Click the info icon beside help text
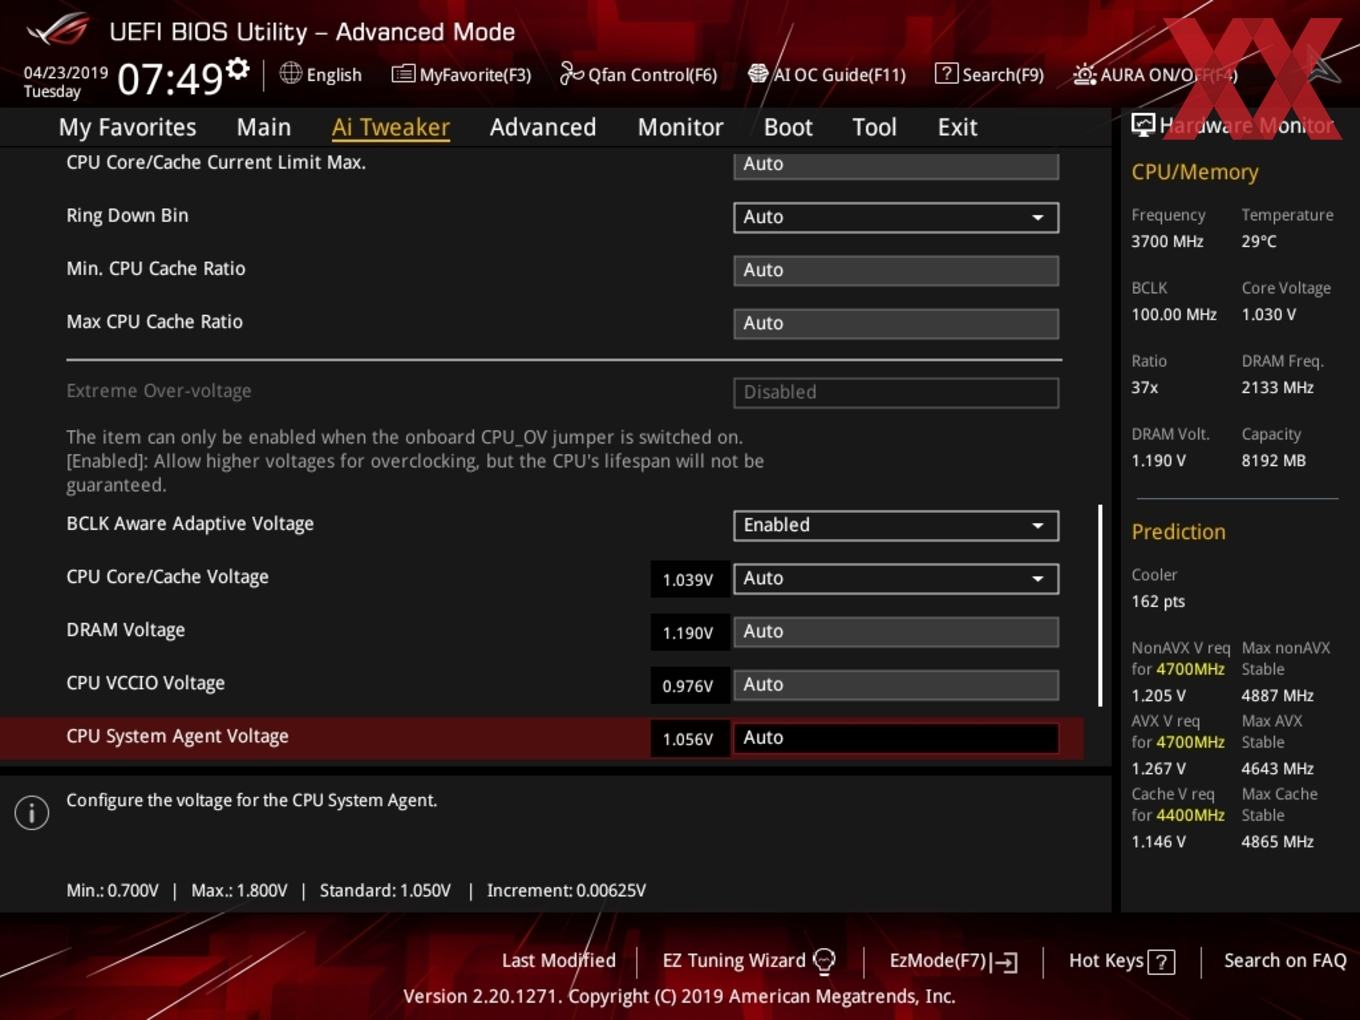 point(32,812)
